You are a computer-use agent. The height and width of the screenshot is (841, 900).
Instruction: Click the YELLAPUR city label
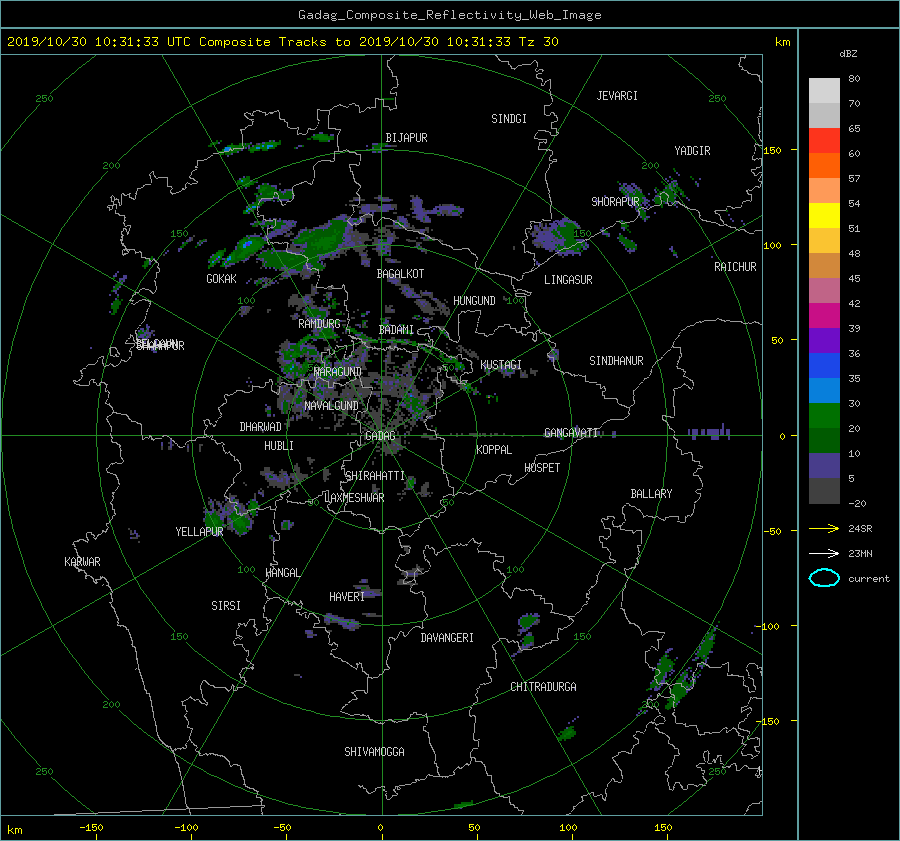pos(199,532)
